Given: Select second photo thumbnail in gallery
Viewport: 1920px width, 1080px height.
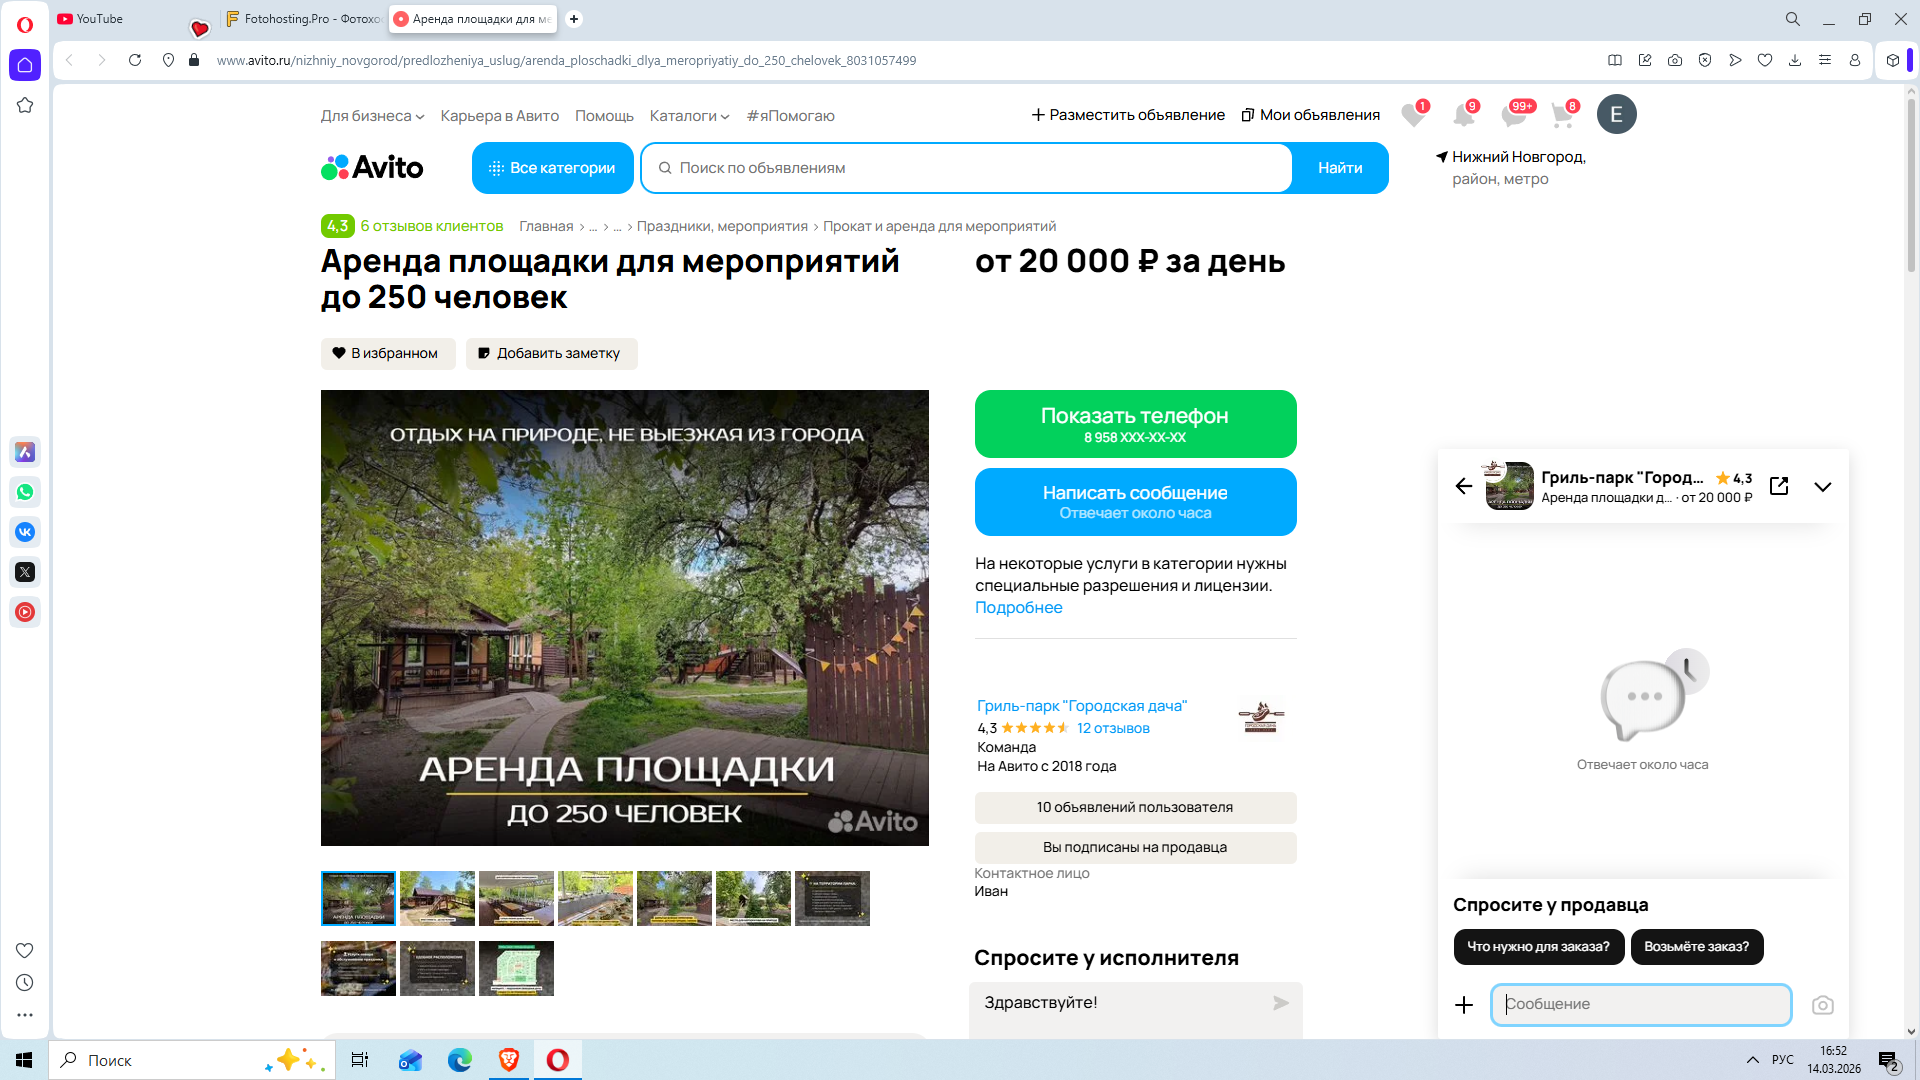Looking at the screenshot, I should click(437, 898).
